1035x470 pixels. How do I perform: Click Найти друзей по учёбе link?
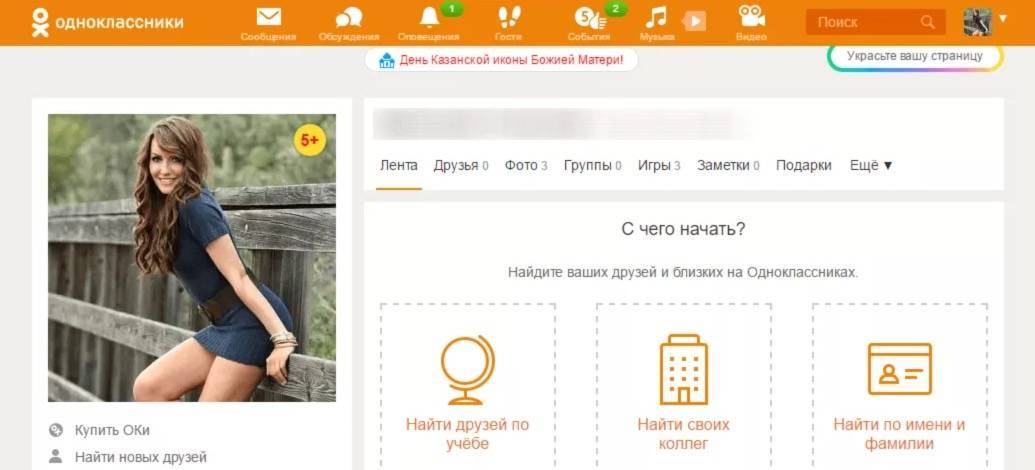[467, 434]
